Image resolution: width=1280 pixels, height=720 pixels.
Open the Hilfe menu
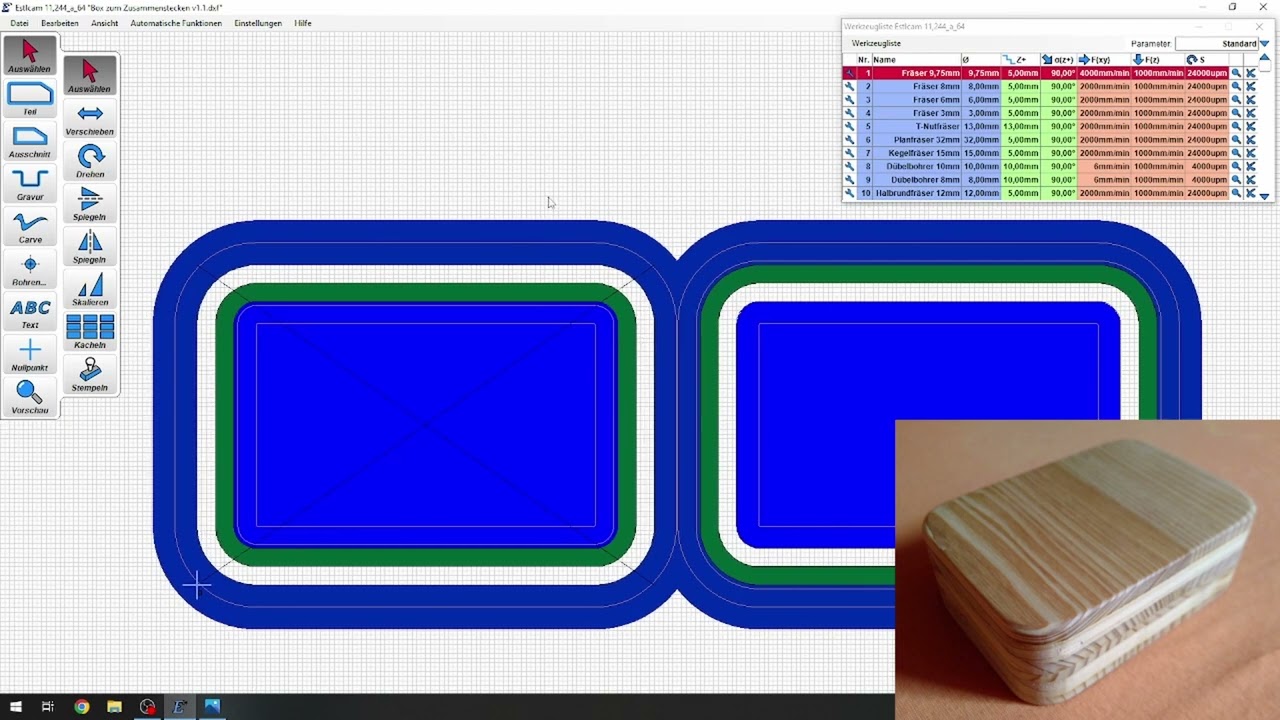point(303,23)
